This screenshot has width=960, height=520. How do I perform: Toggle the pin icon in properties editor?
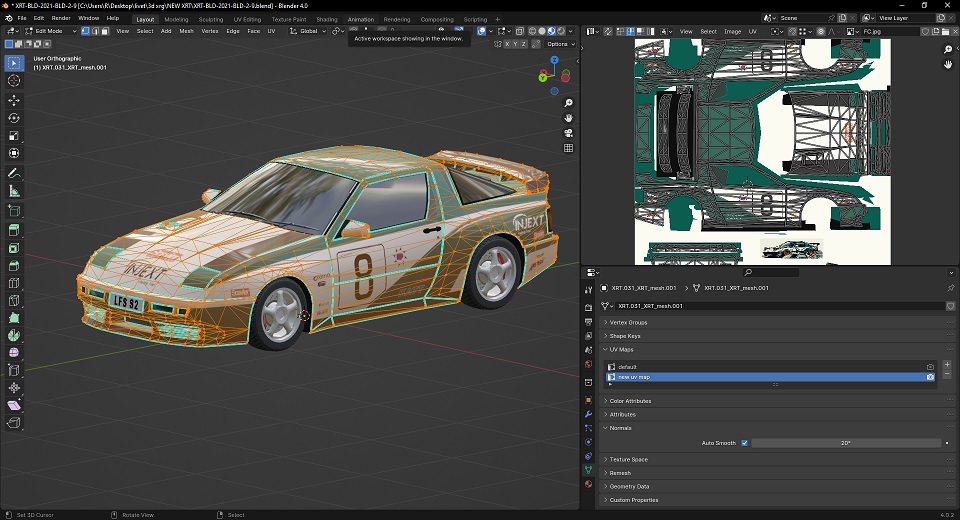click(x=950, y=288)
